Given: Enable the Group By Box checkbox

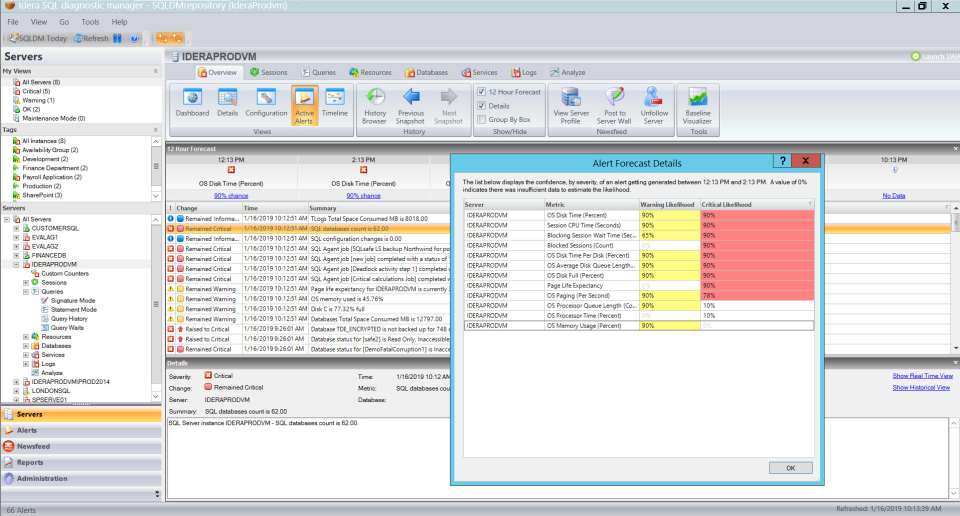Looking at the screenshot, I should (482, 119).
